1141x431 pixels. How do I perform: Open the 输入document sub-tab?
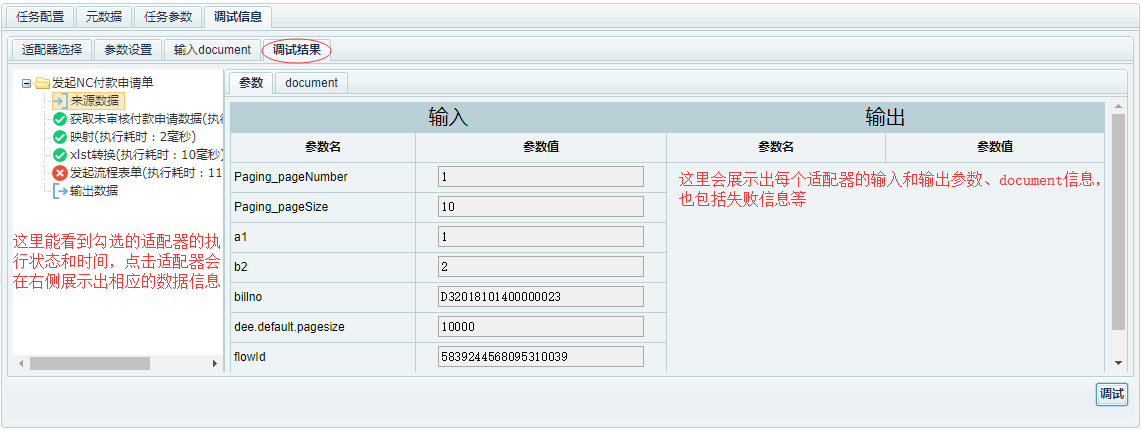tap(212, 50)
